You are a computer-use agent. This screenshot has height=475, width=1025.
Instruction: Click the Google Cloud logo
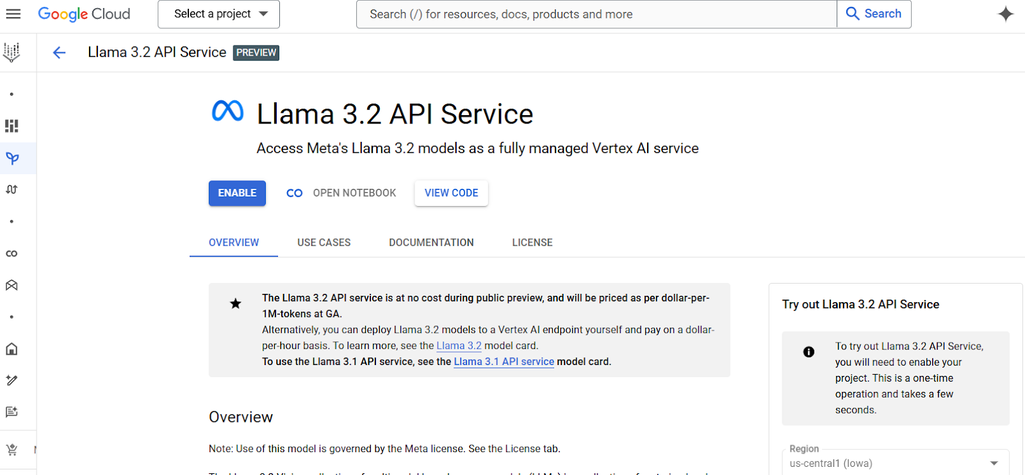tap(84, 14)
